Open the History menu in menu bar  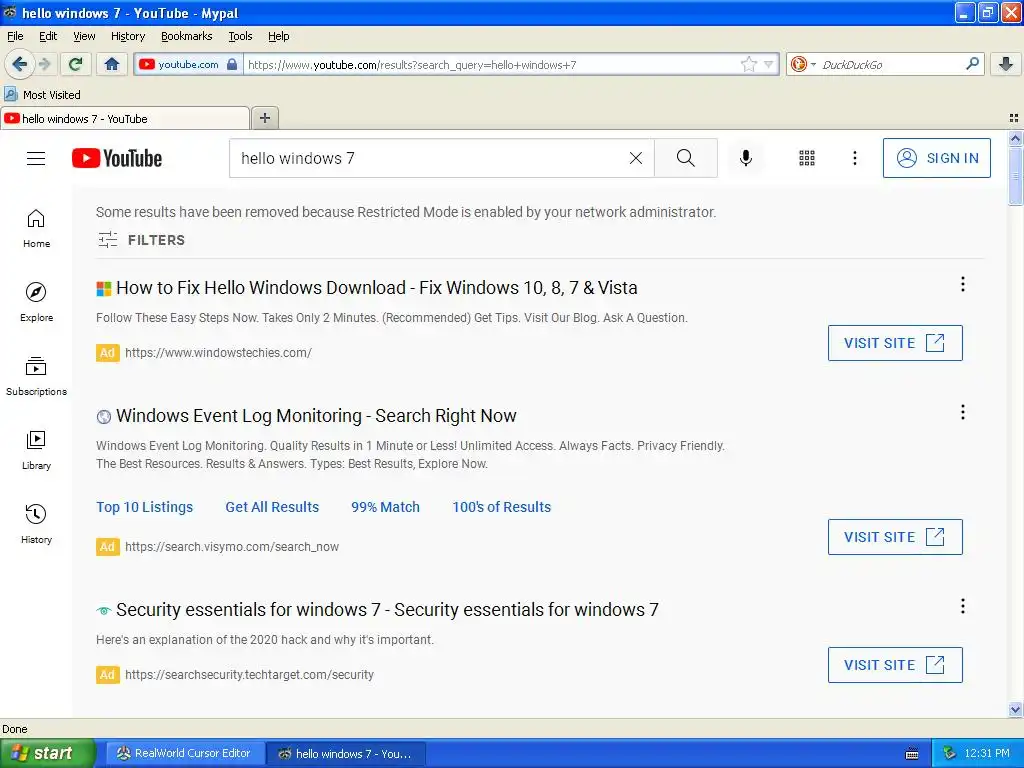pyautogui.click(x=127, y=36)
